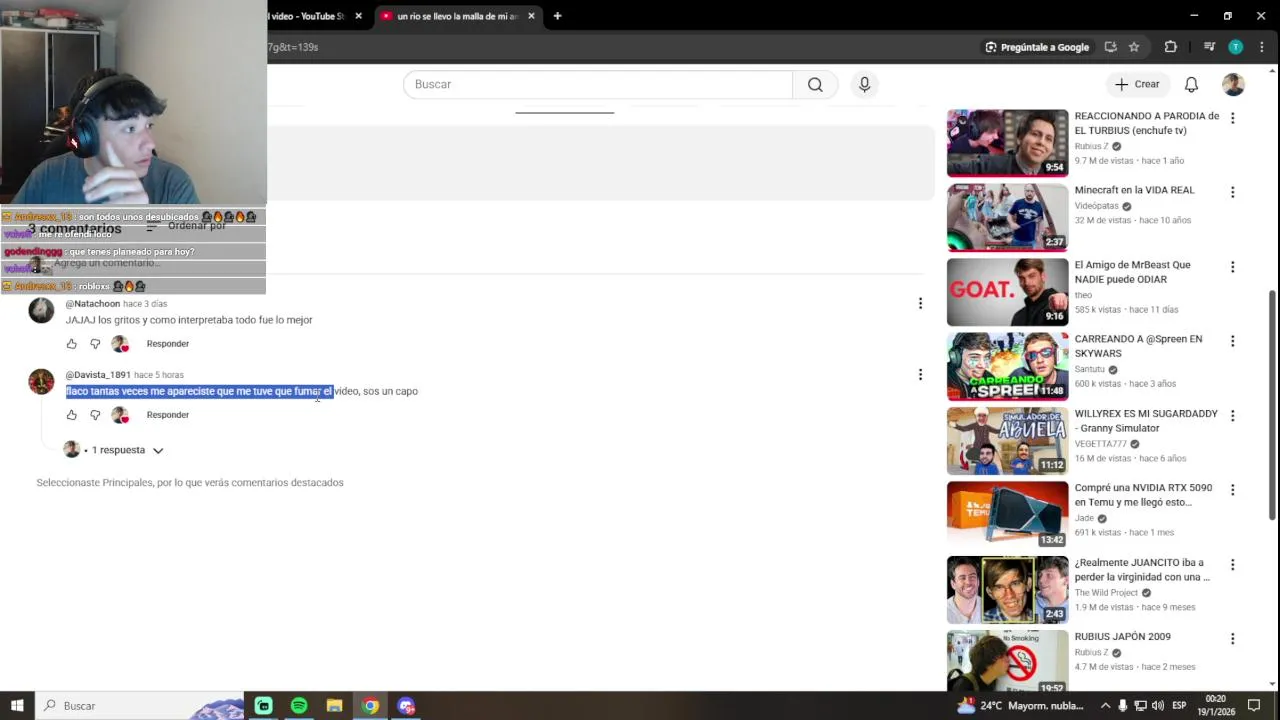Switch to the YouTube Studio tab

coord(305,16)
